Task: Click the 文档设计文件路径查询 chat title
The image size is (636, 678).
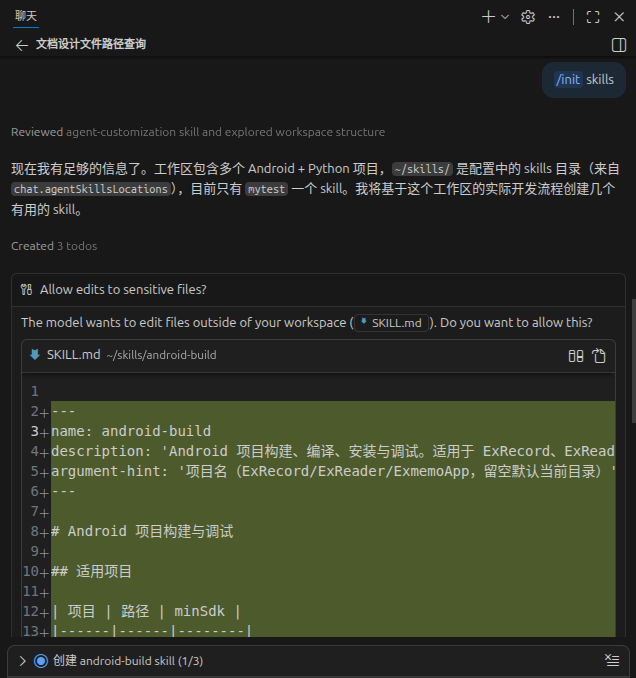Action: 91,45
